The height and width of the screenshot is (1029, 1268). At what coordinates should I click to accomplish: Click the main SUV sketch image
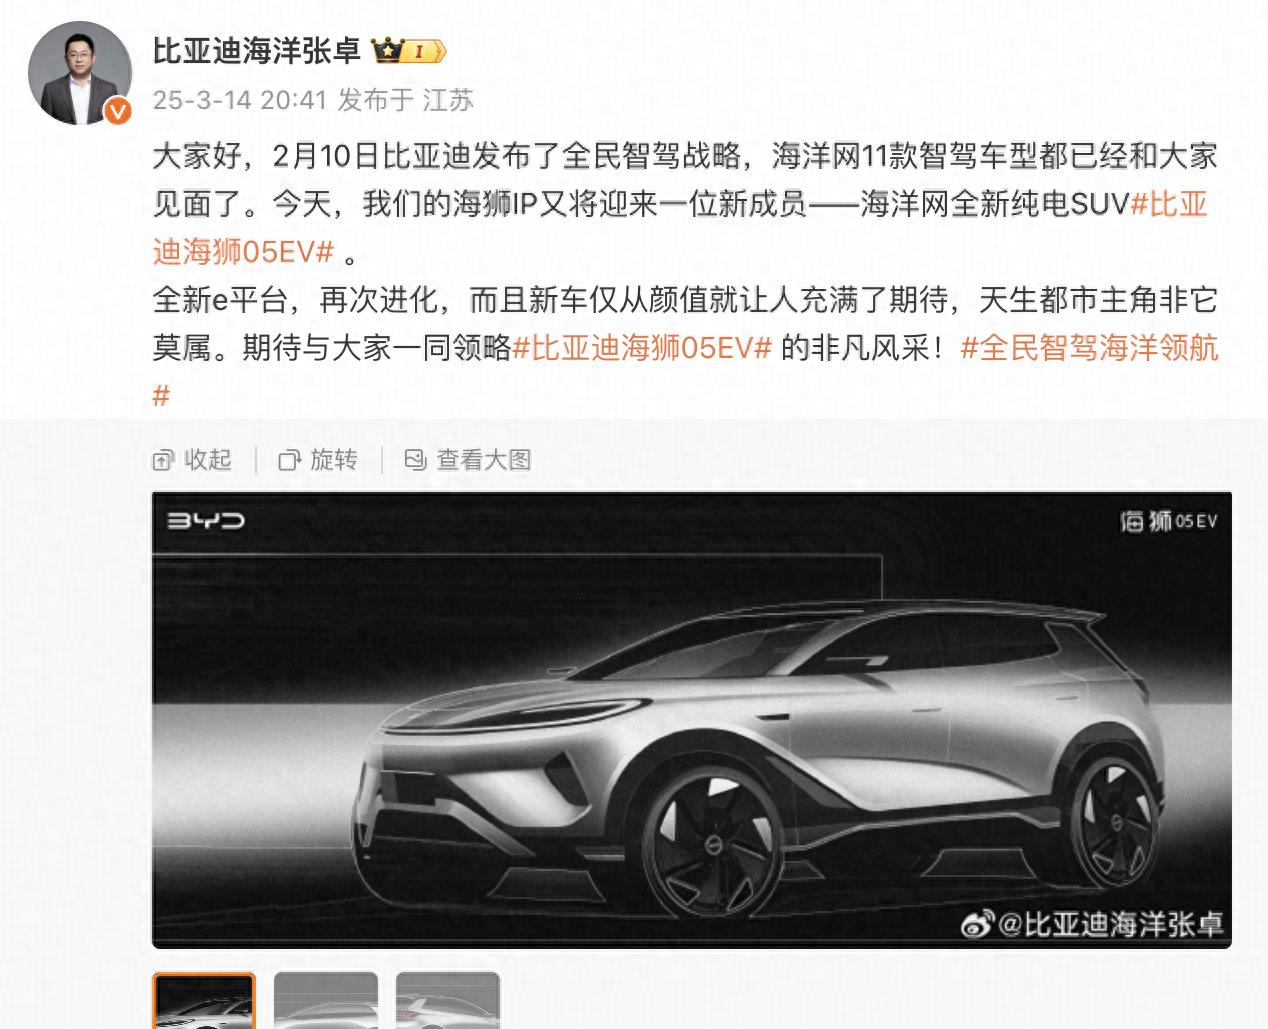691,720
